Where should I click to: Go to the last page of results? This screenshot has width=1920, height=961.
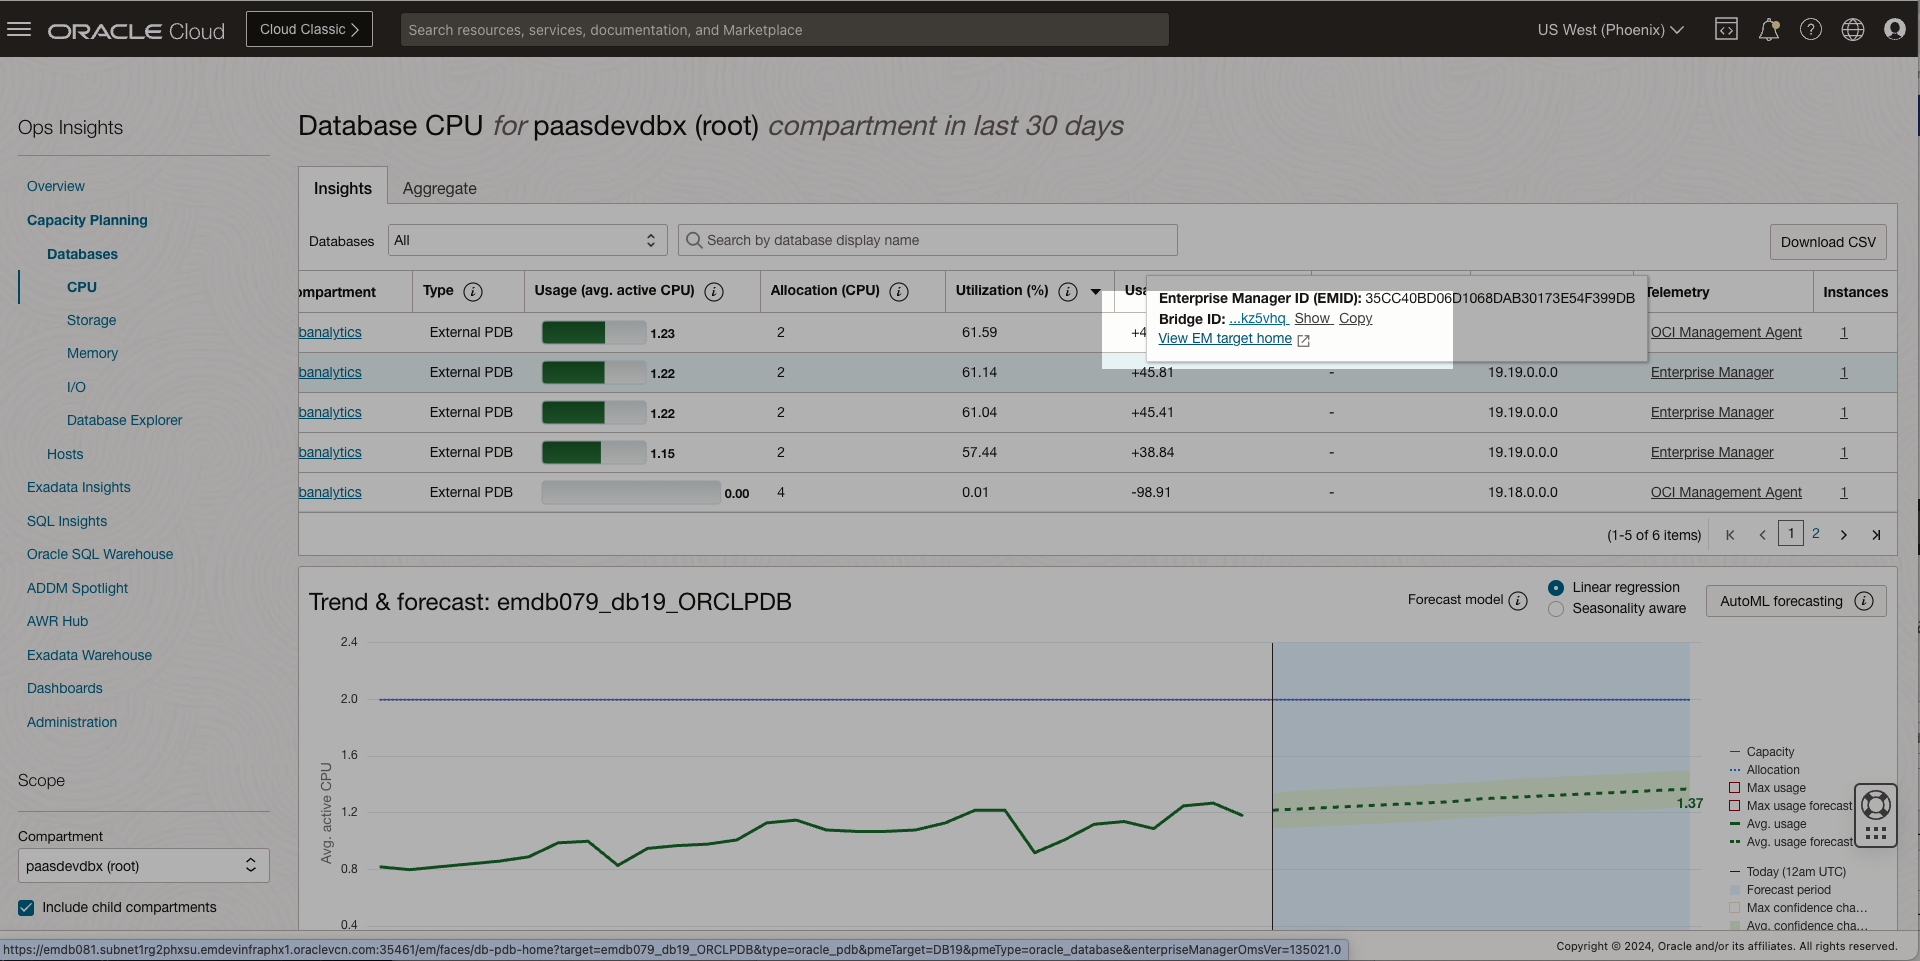[x=1876, y=535]
